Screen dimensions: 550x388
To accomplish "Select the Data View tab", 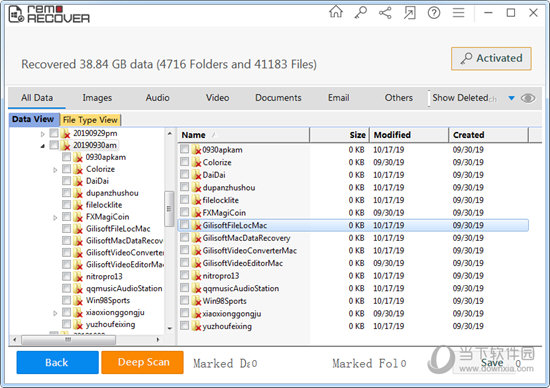I will [x=33, y=119].
